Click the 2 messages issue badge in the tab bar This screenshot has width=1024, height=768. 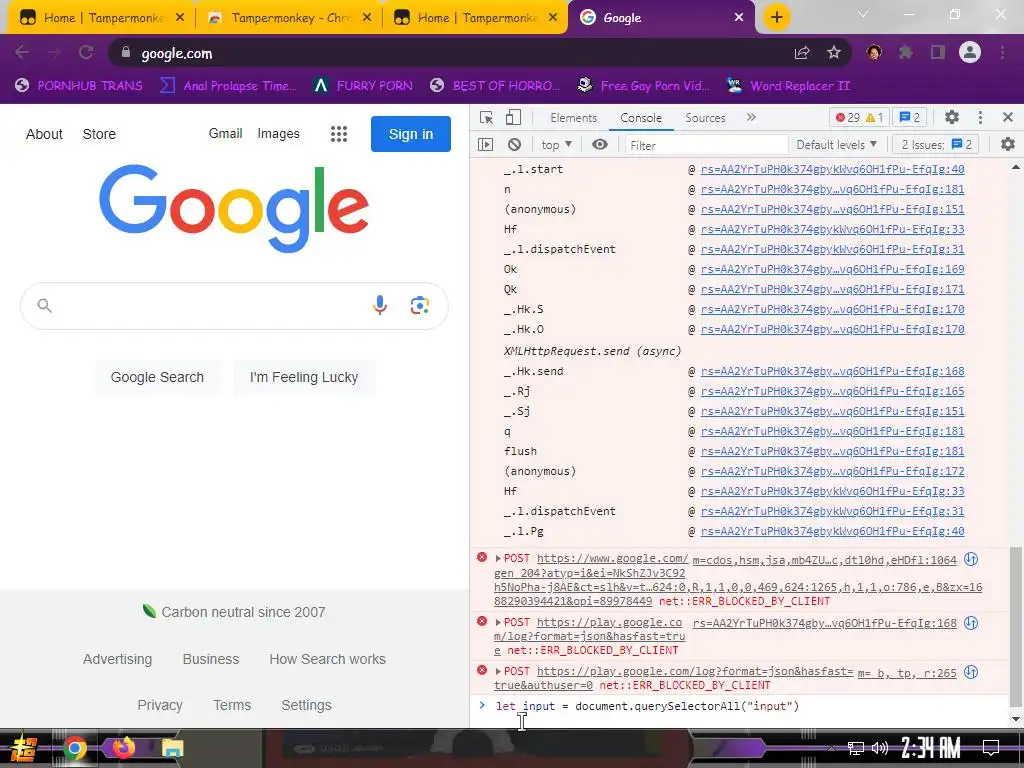(910, 118)
